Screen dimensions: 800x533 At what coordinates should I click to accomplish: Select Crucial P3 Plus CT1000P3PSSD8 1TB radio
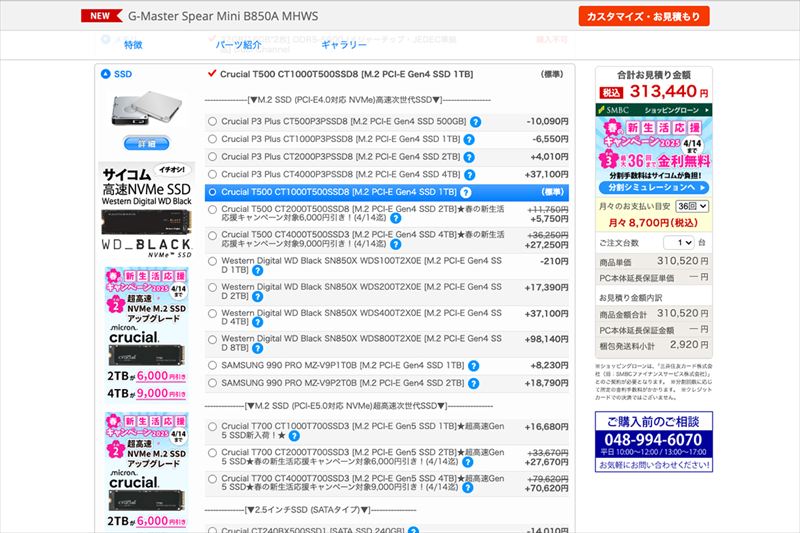click(x=212, y=139)
